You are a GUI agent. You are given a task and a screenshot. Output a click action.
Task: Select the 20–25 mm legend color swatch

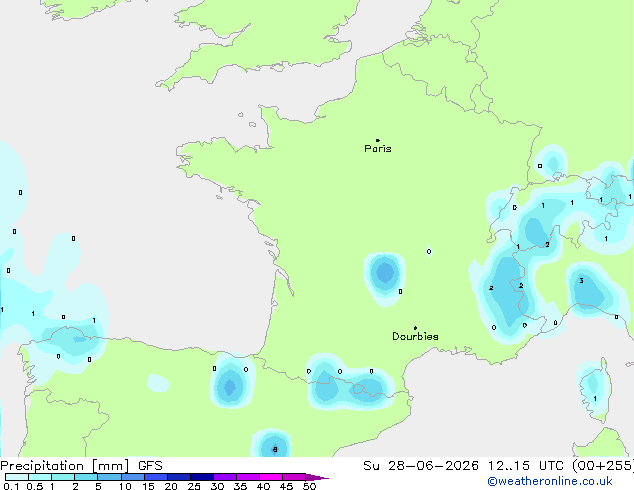(x=179, y=477)
